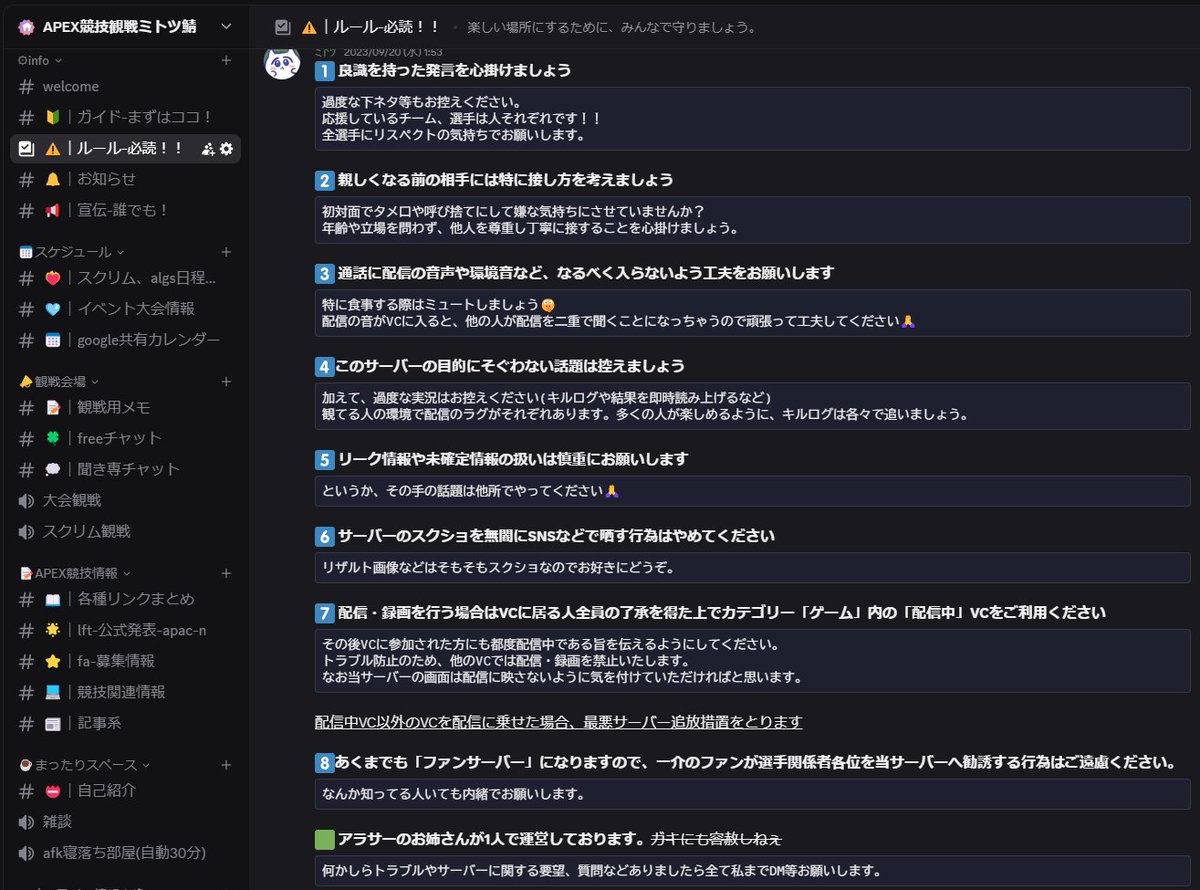Collapse the スケジュール category
Viewport: 1200px width, 890px height.
[x=72, y=252]
